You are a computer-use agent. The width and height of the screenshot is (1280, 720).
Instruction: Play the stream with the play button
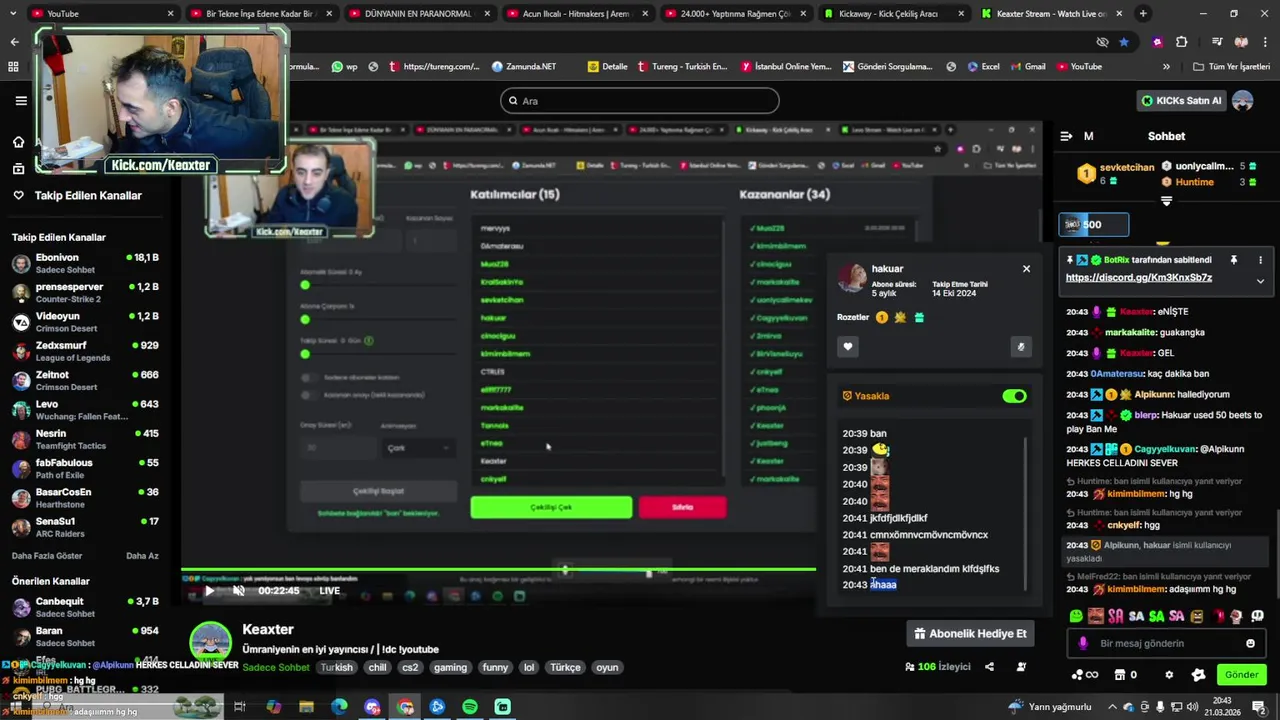click(209, 591)
